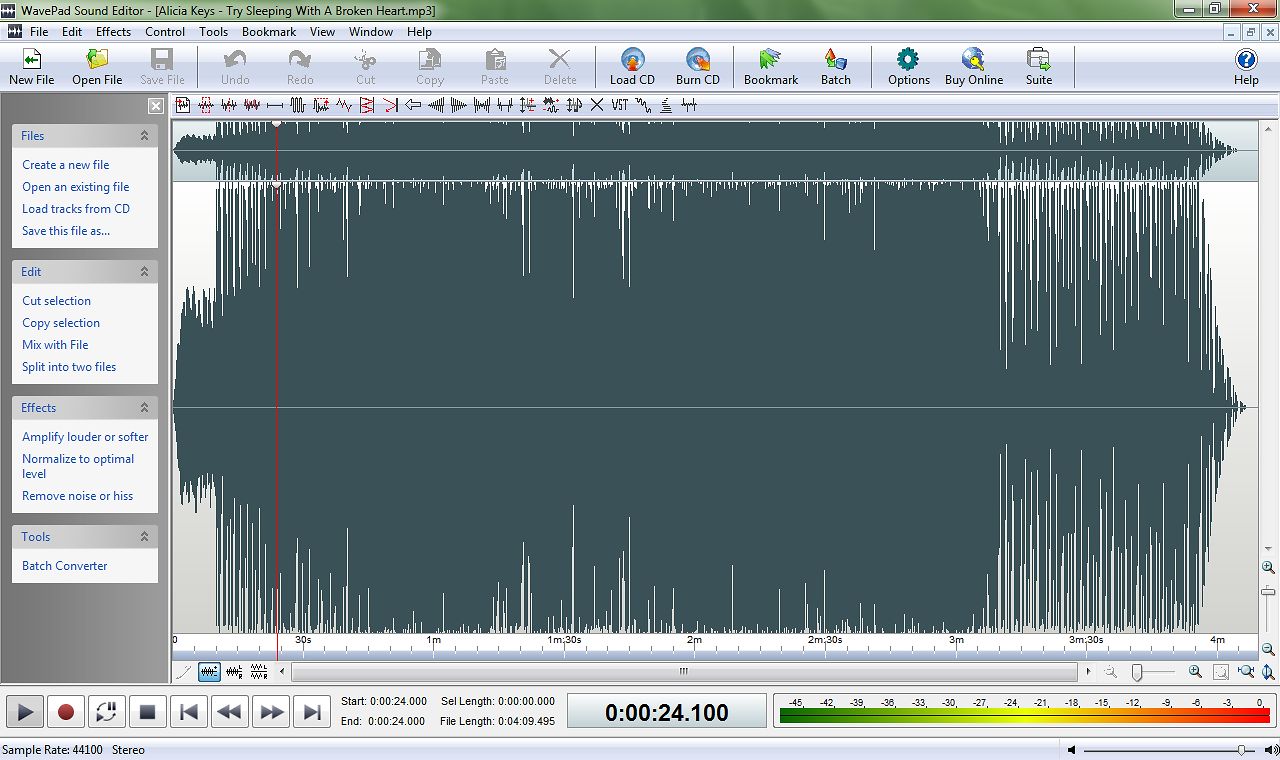1280x760 pixels.
Task: Open the Suite toolbar icon
Action: (1039, 64)
